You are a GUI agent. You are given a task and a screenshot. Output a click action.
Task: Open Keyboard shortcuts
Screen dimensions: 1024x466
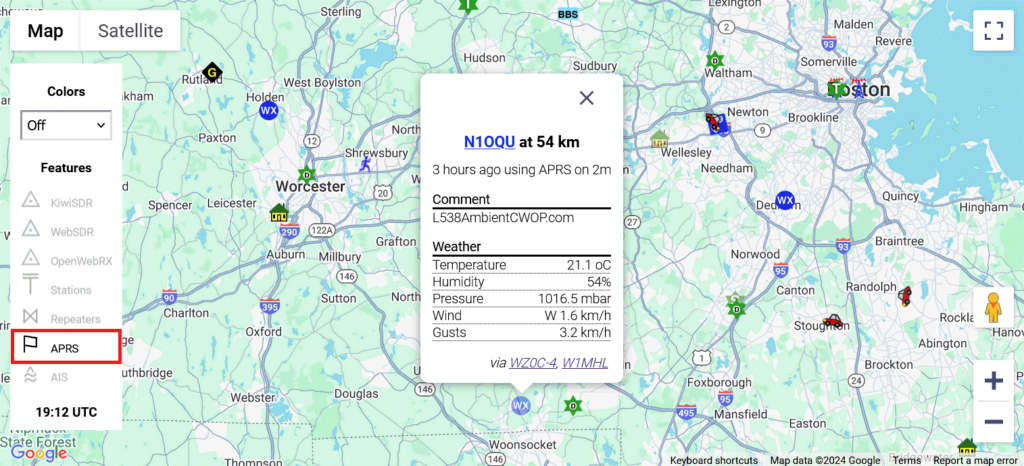pyautogui.click(x=714, y=460)
